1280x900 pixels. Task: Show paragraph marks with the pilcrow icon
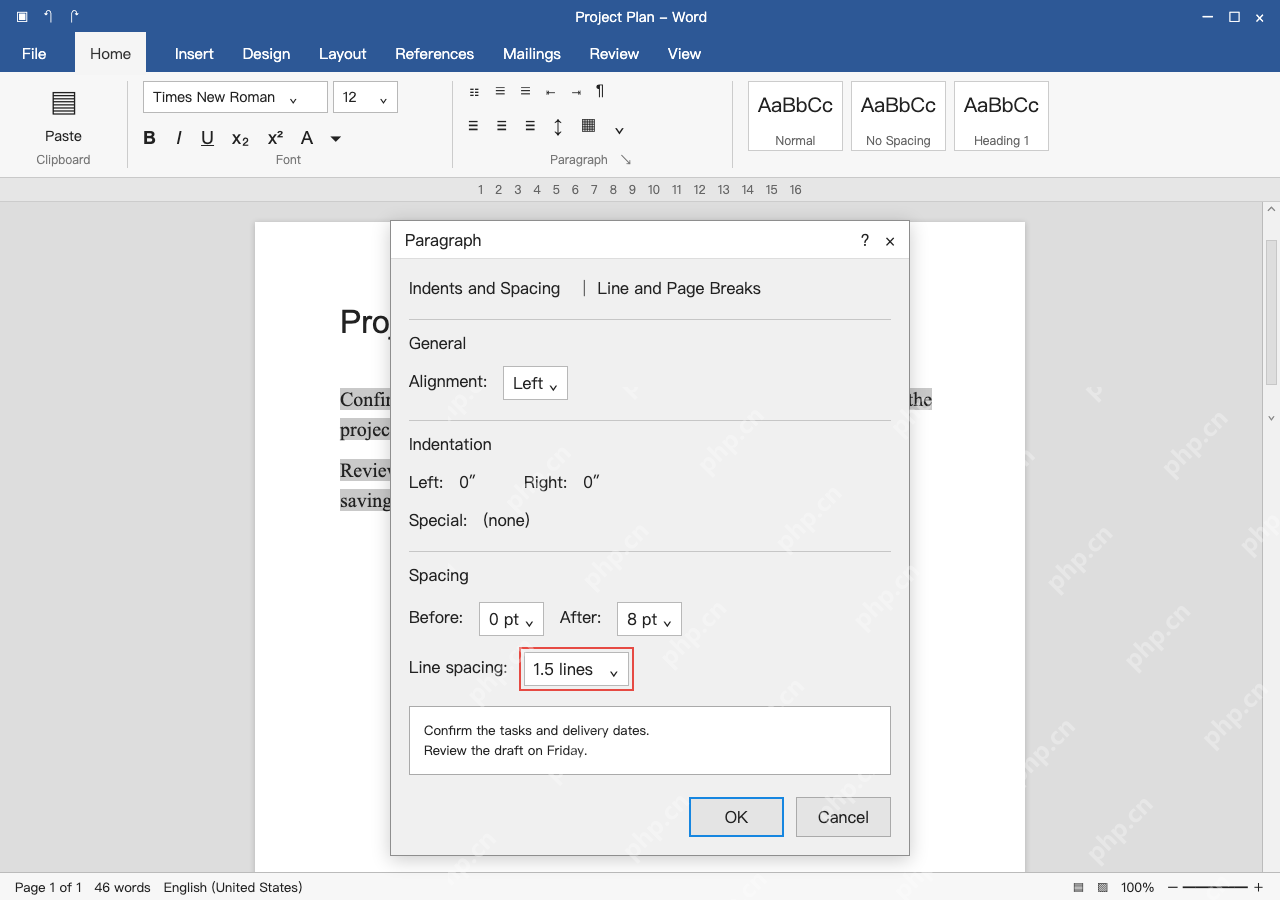coord(600,91)
